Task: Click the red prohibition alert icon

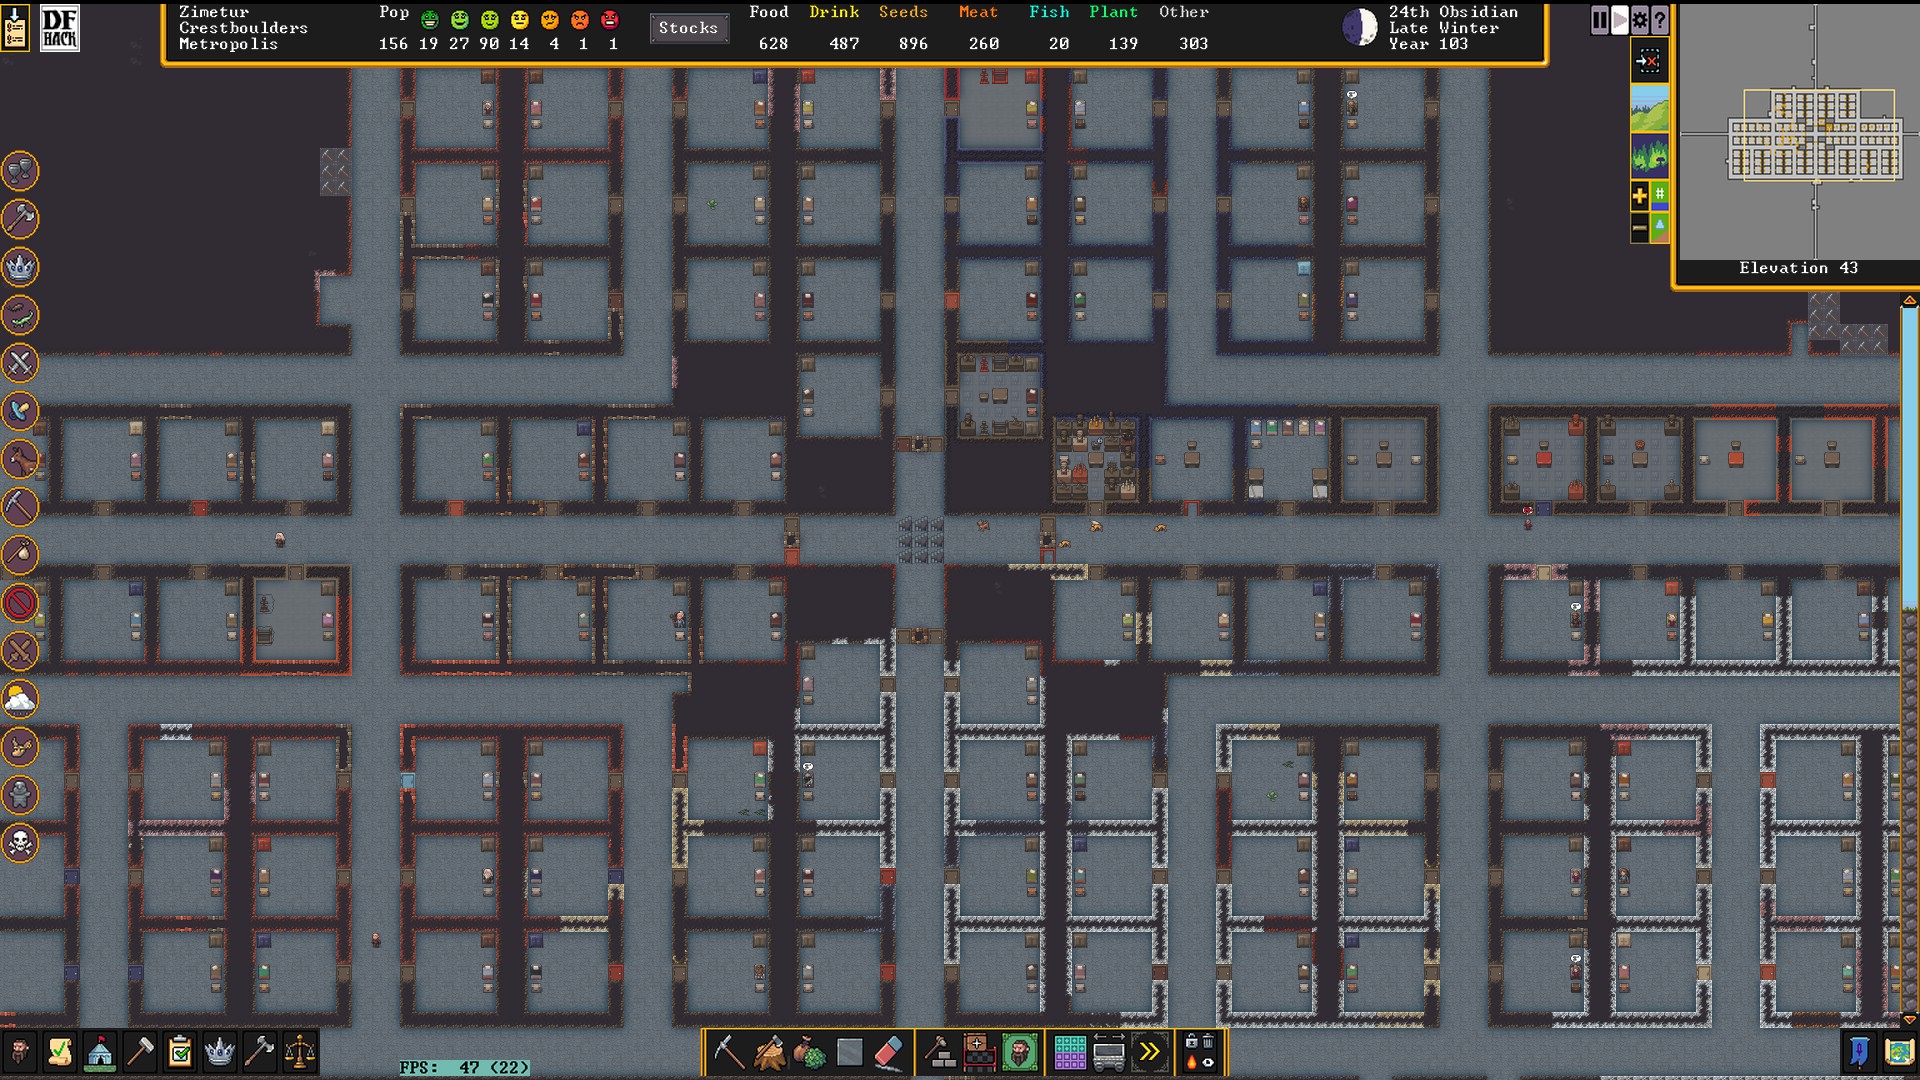Action: click(20, 603)
